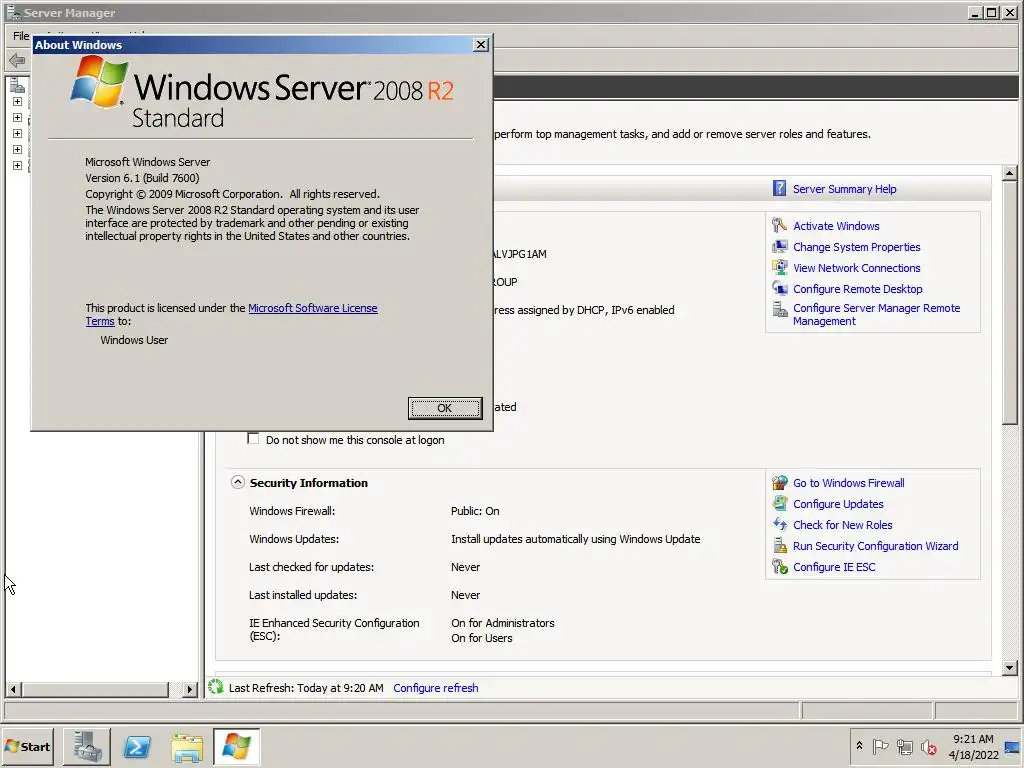Open Server Manager from the taskbar
This screenshot has width=1024, height=768.
[87, 746]
